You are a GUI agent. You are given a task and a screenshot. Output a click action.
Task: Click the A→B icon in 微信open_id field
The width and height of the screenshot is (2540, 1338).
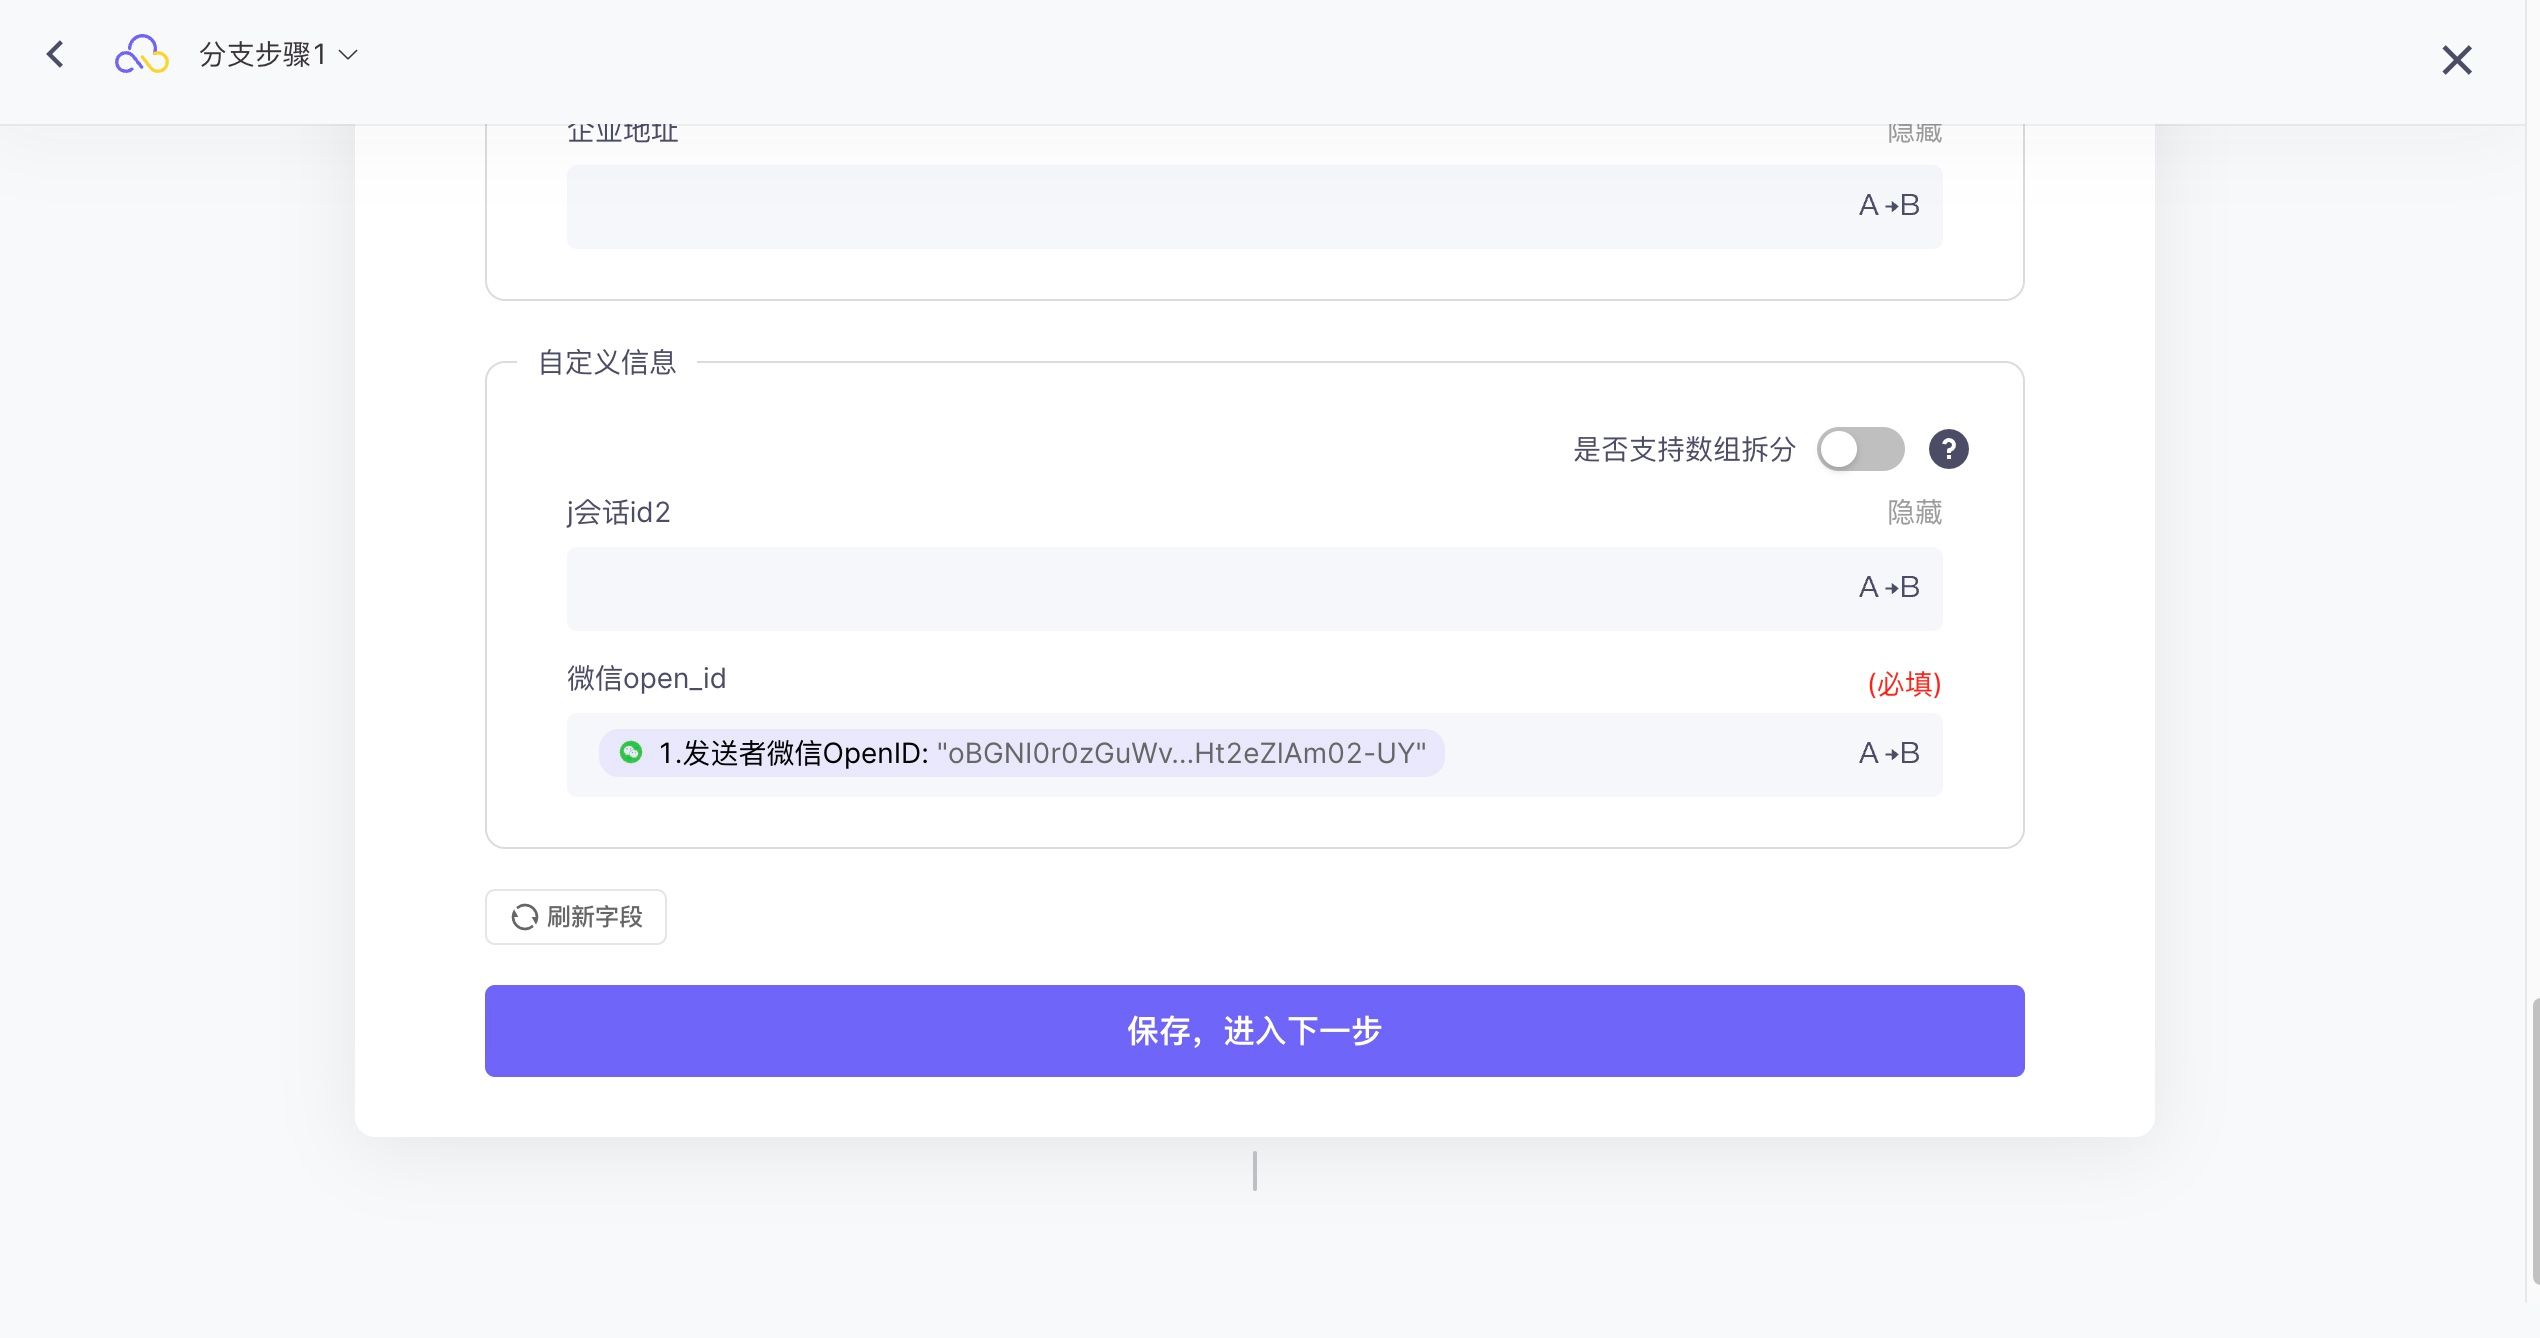[1889, 754]
